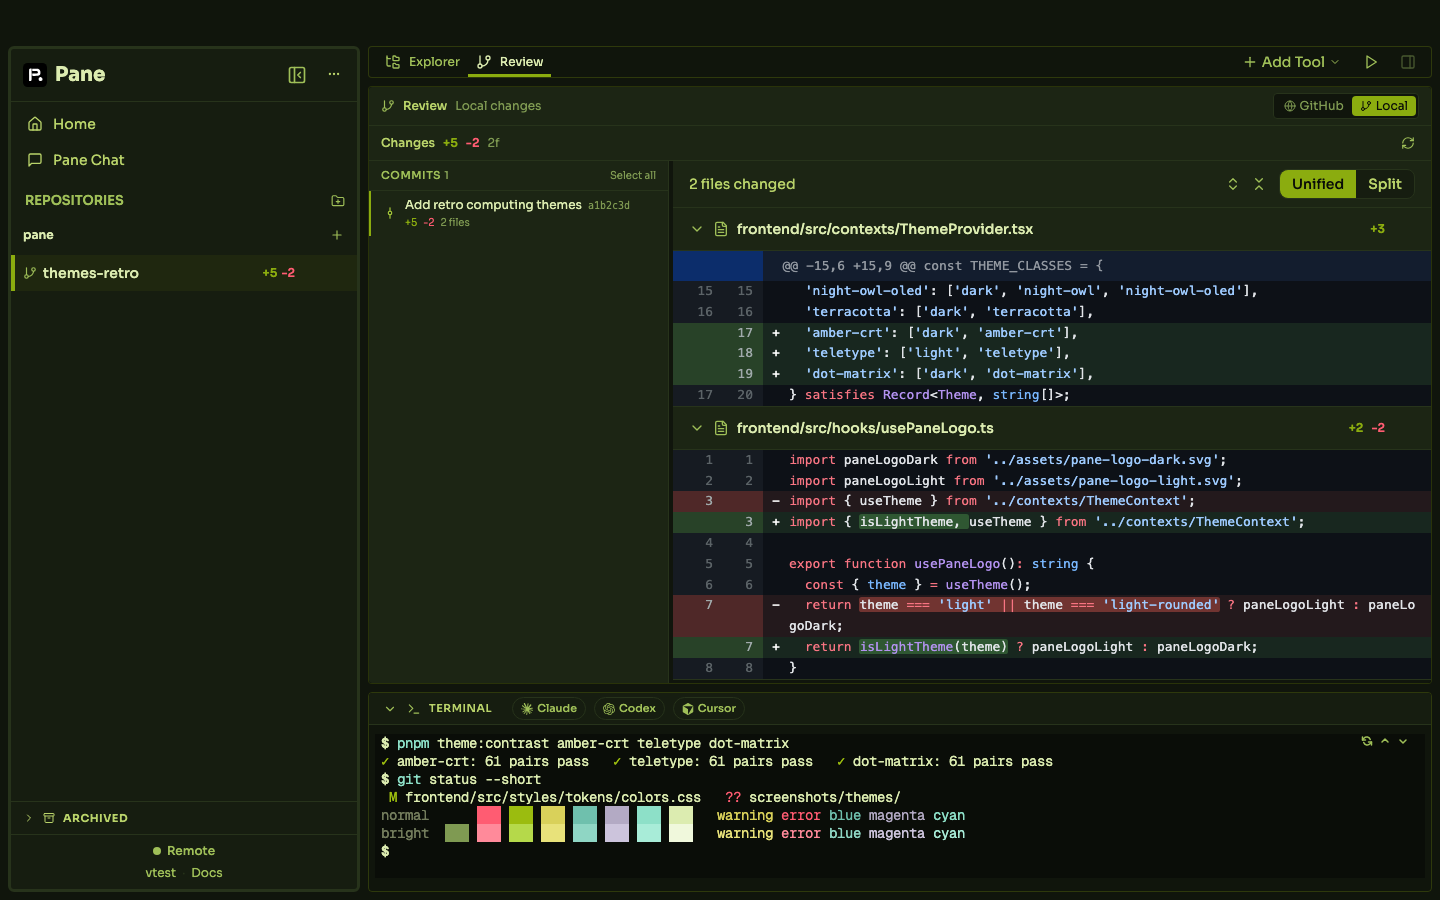The image size is (1440, 900).
Task: Click colors.css path in terminal output
Action: click(x=553, y=798)
